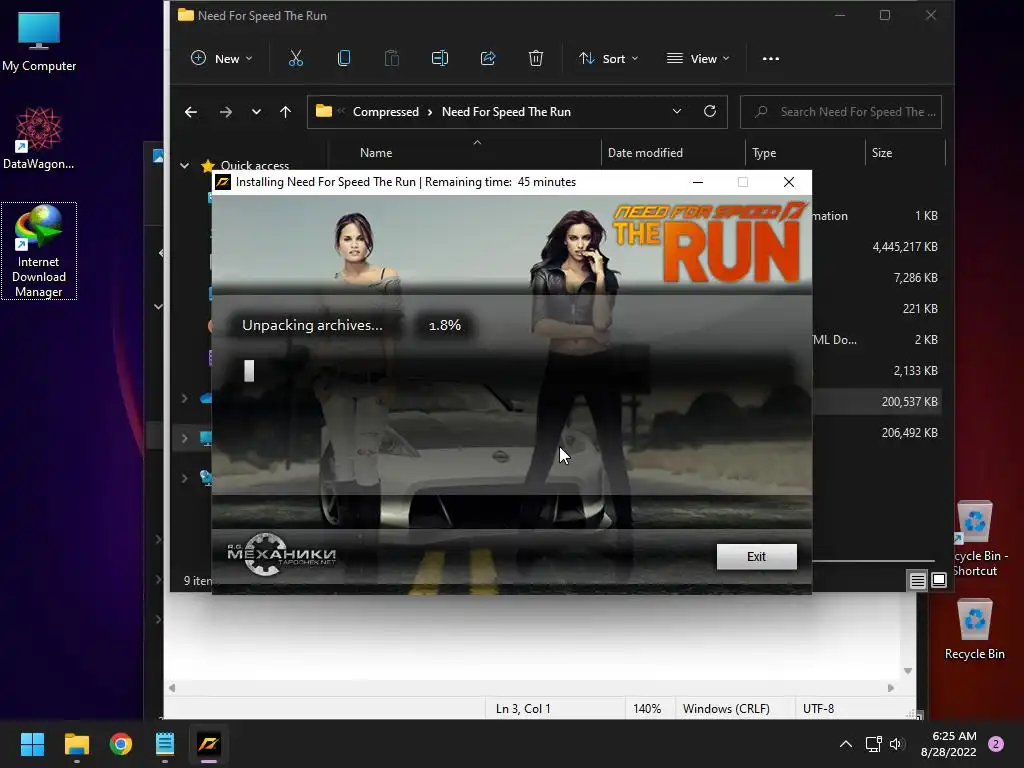Click the Notepad zoom level 140%

647,709
